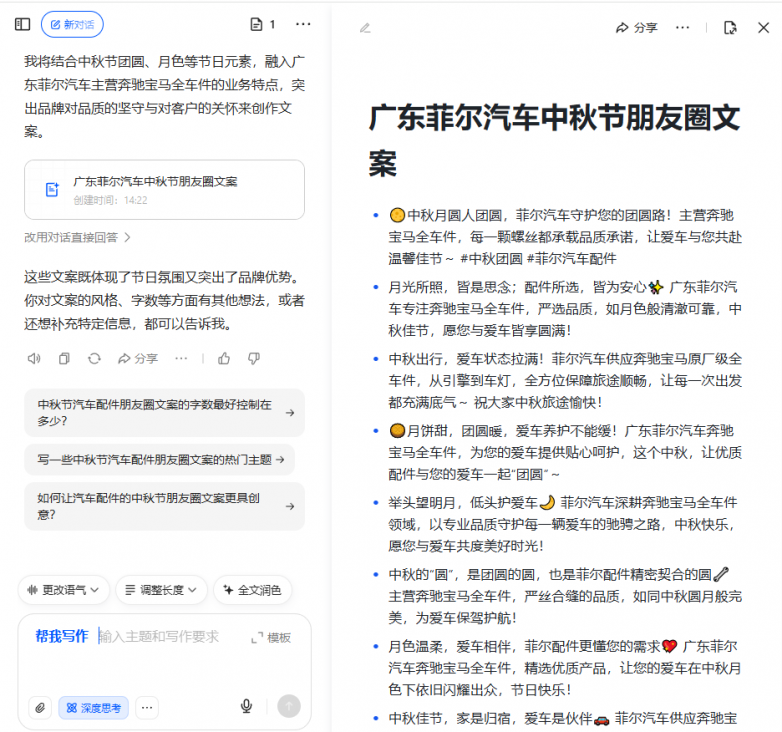Copy the response with copy icon

point(64,359)
